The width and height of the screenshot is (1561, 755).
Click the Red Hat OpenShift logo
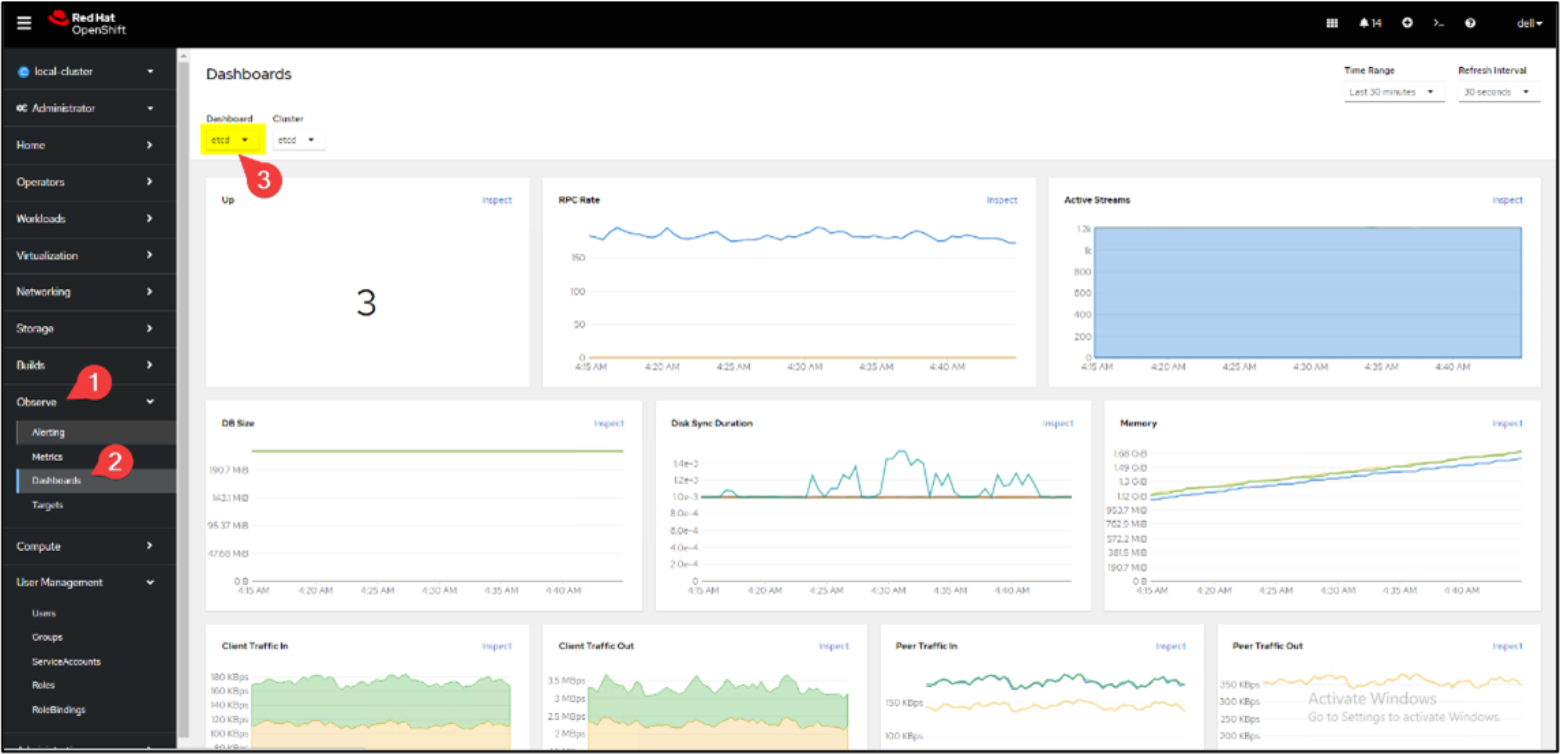86,23
